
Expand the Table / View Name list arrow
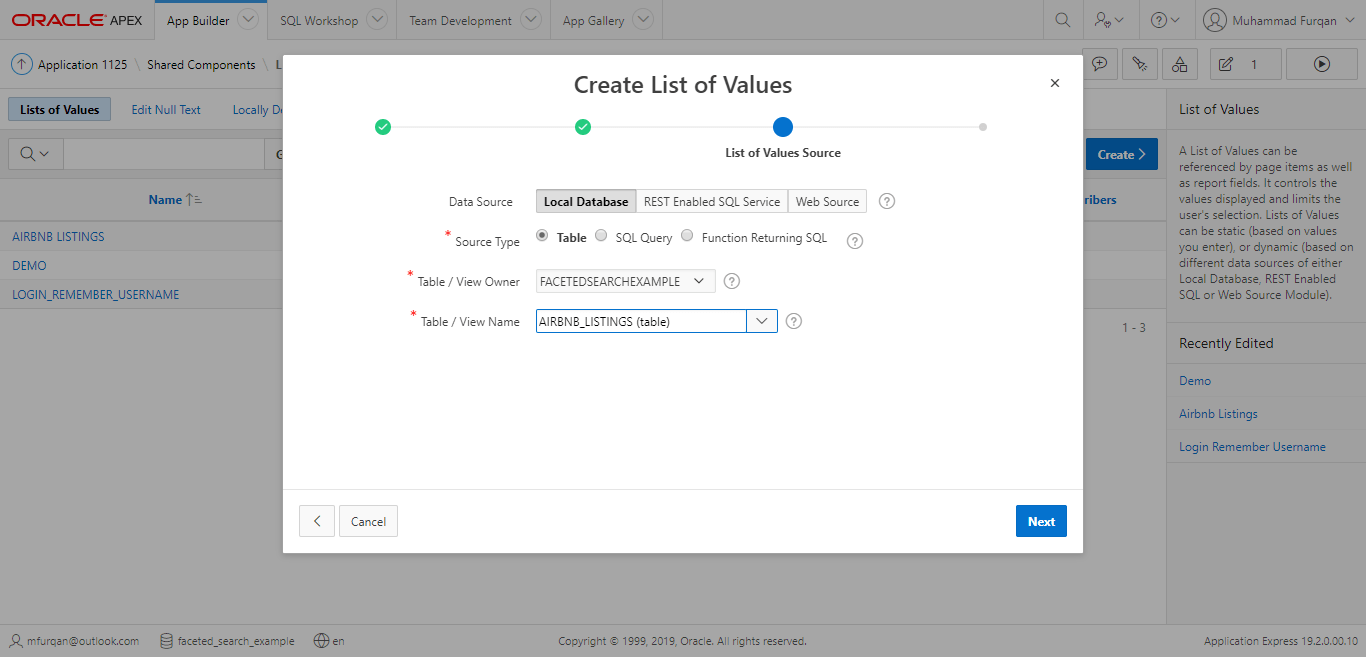click(762, 321)
